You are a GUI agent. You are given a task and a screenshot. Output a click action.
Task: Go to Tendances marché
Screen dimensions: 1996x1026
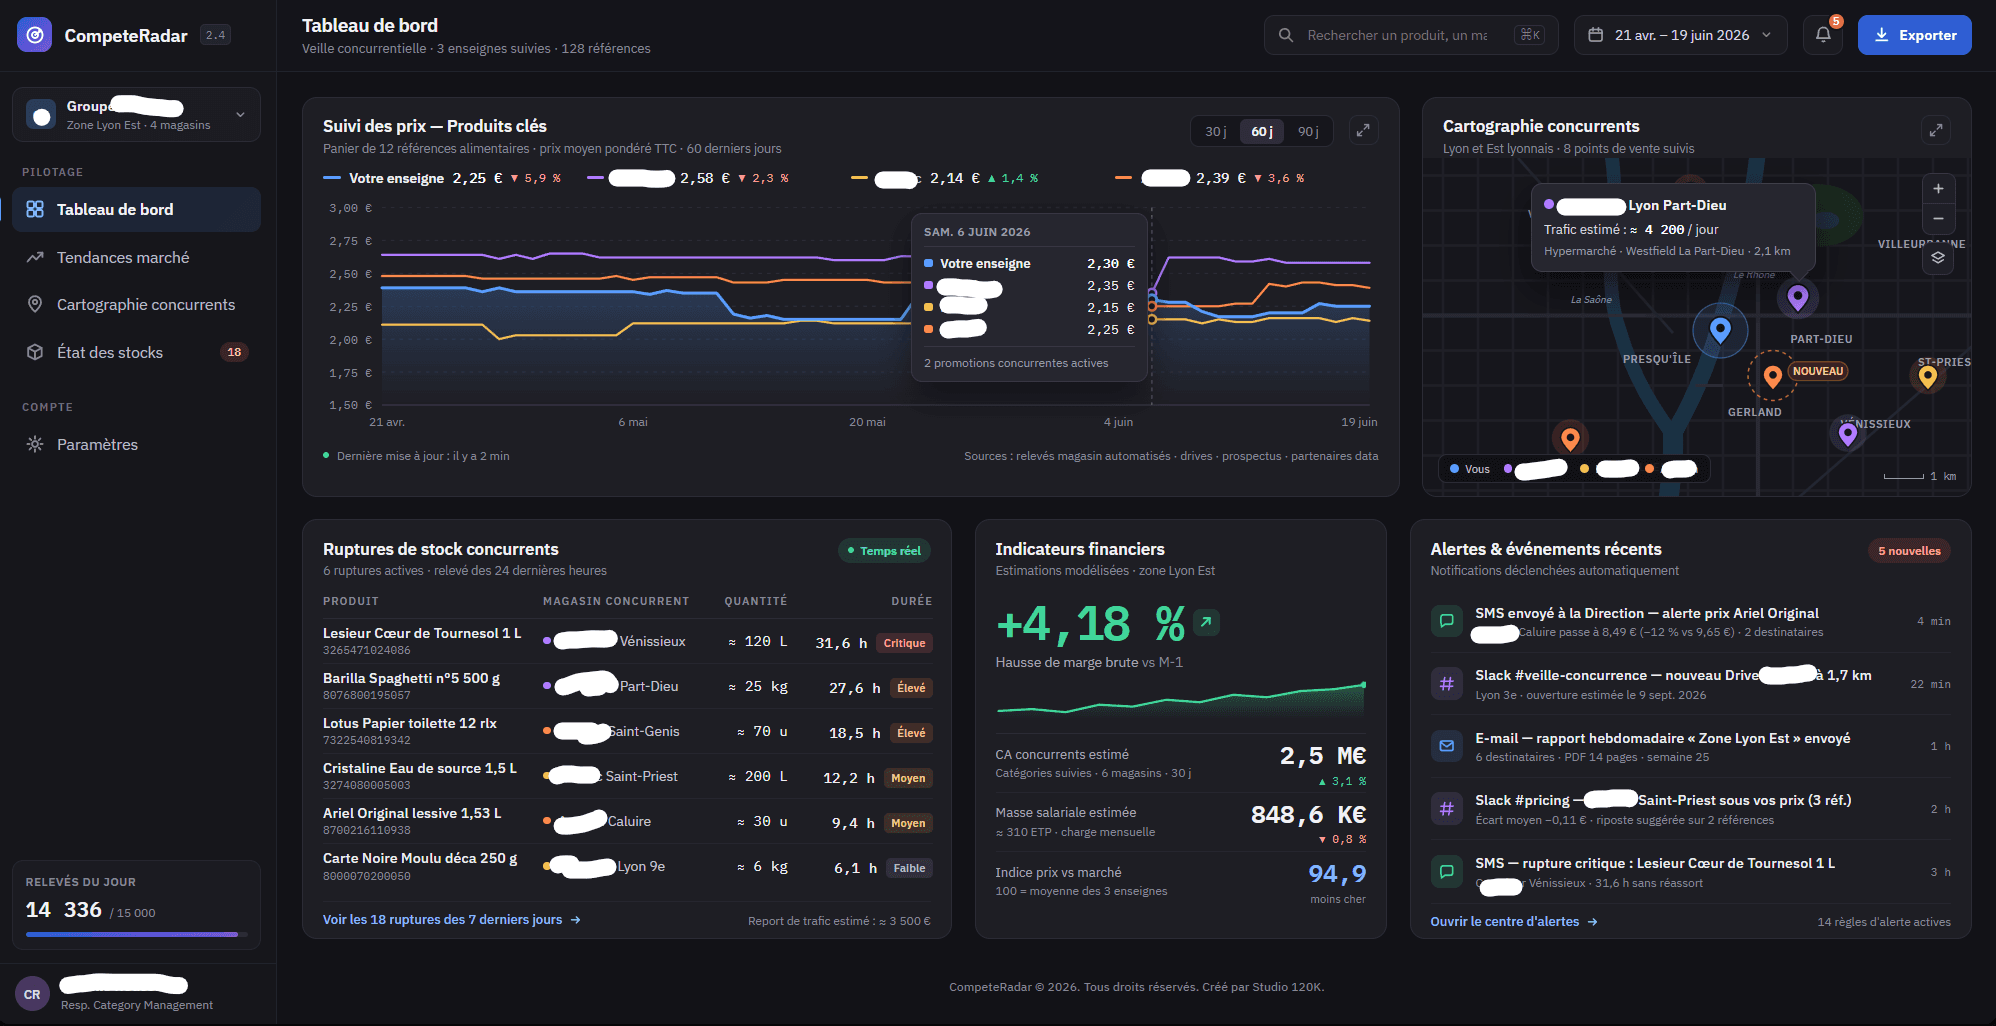[136, 257]
